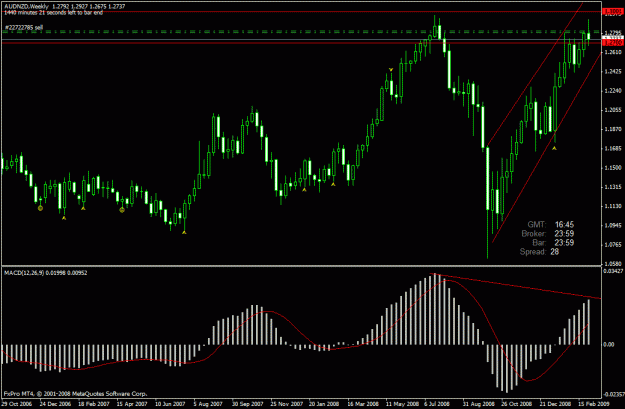Click the 5 Aug 2007 date label

pyautogui.click(x=208, y=404)
